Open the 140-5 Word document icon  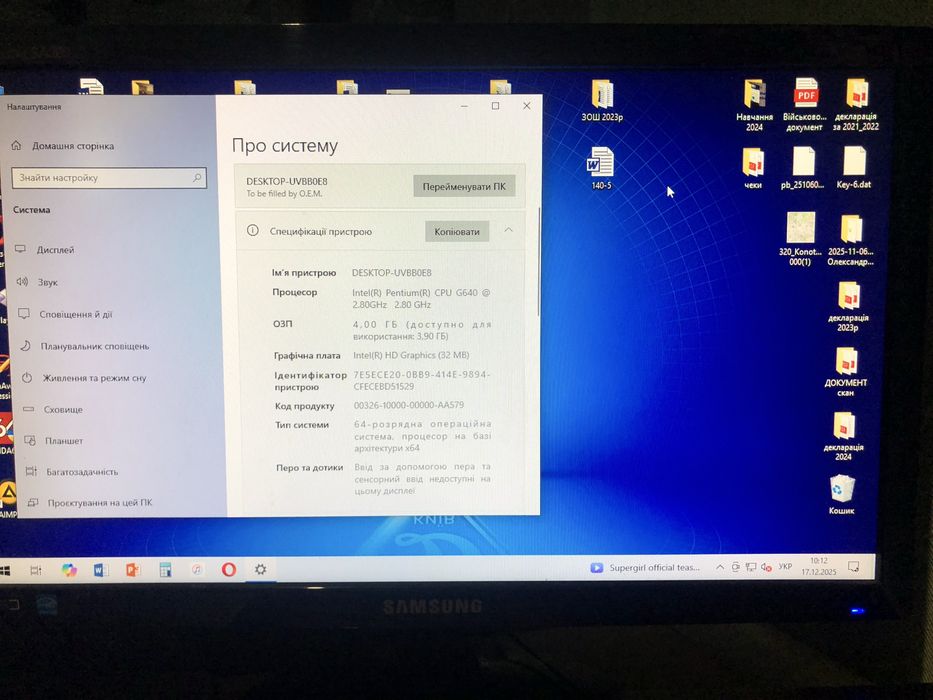pyautogui.click(x=601, y=168)
